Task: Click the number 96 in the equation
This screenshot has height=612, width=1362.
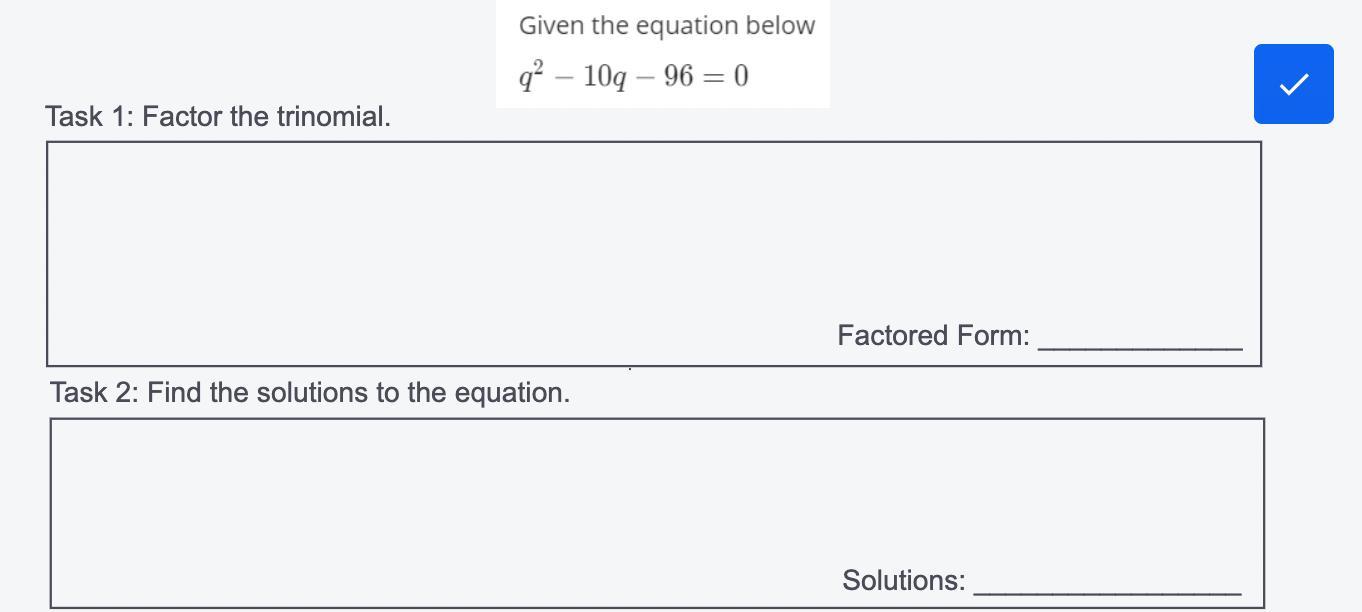Action: click(x=678, y=76)
